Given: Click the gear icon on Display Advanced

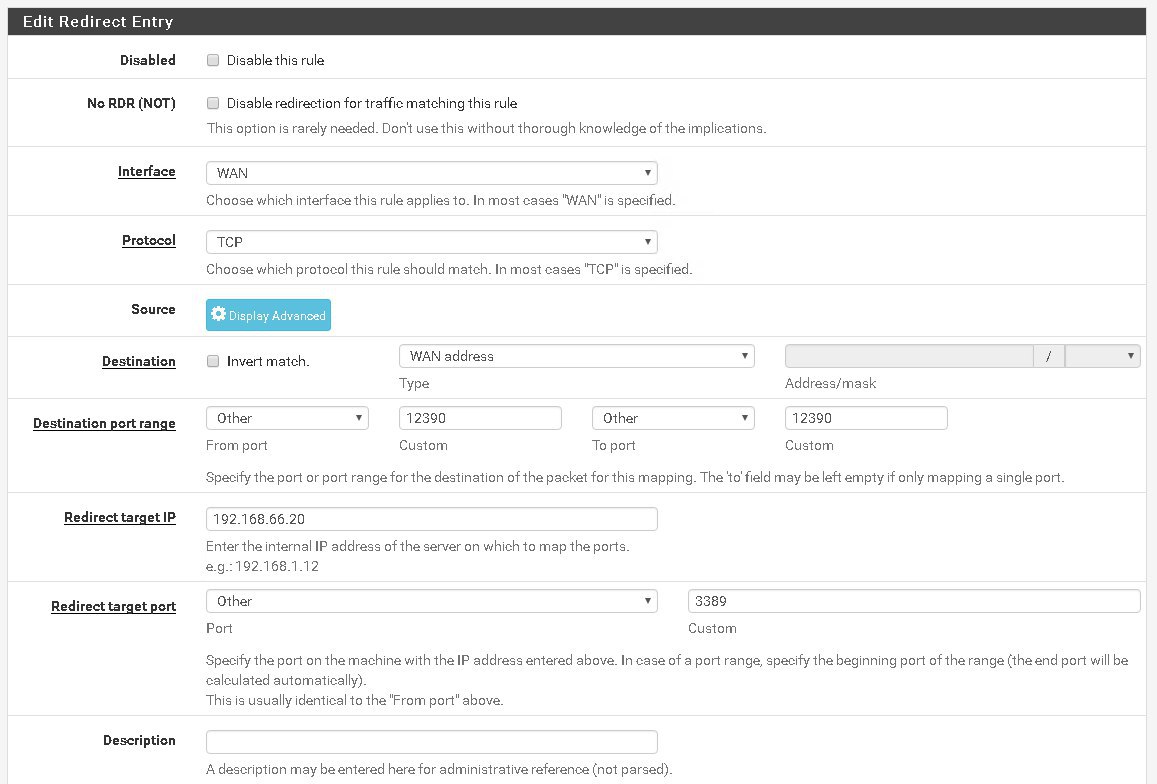Looking at the screenshot, I should 218,314.
